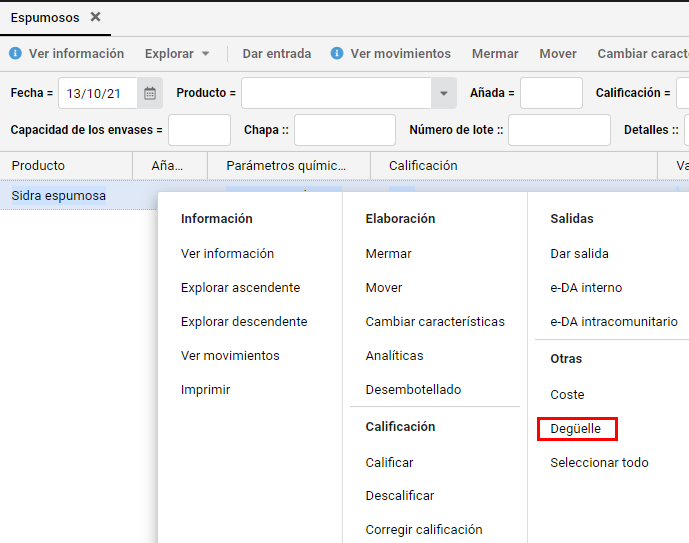
Task: Click Ver información toolbar button
Action: pyautogui.click(x=76, y=54)
